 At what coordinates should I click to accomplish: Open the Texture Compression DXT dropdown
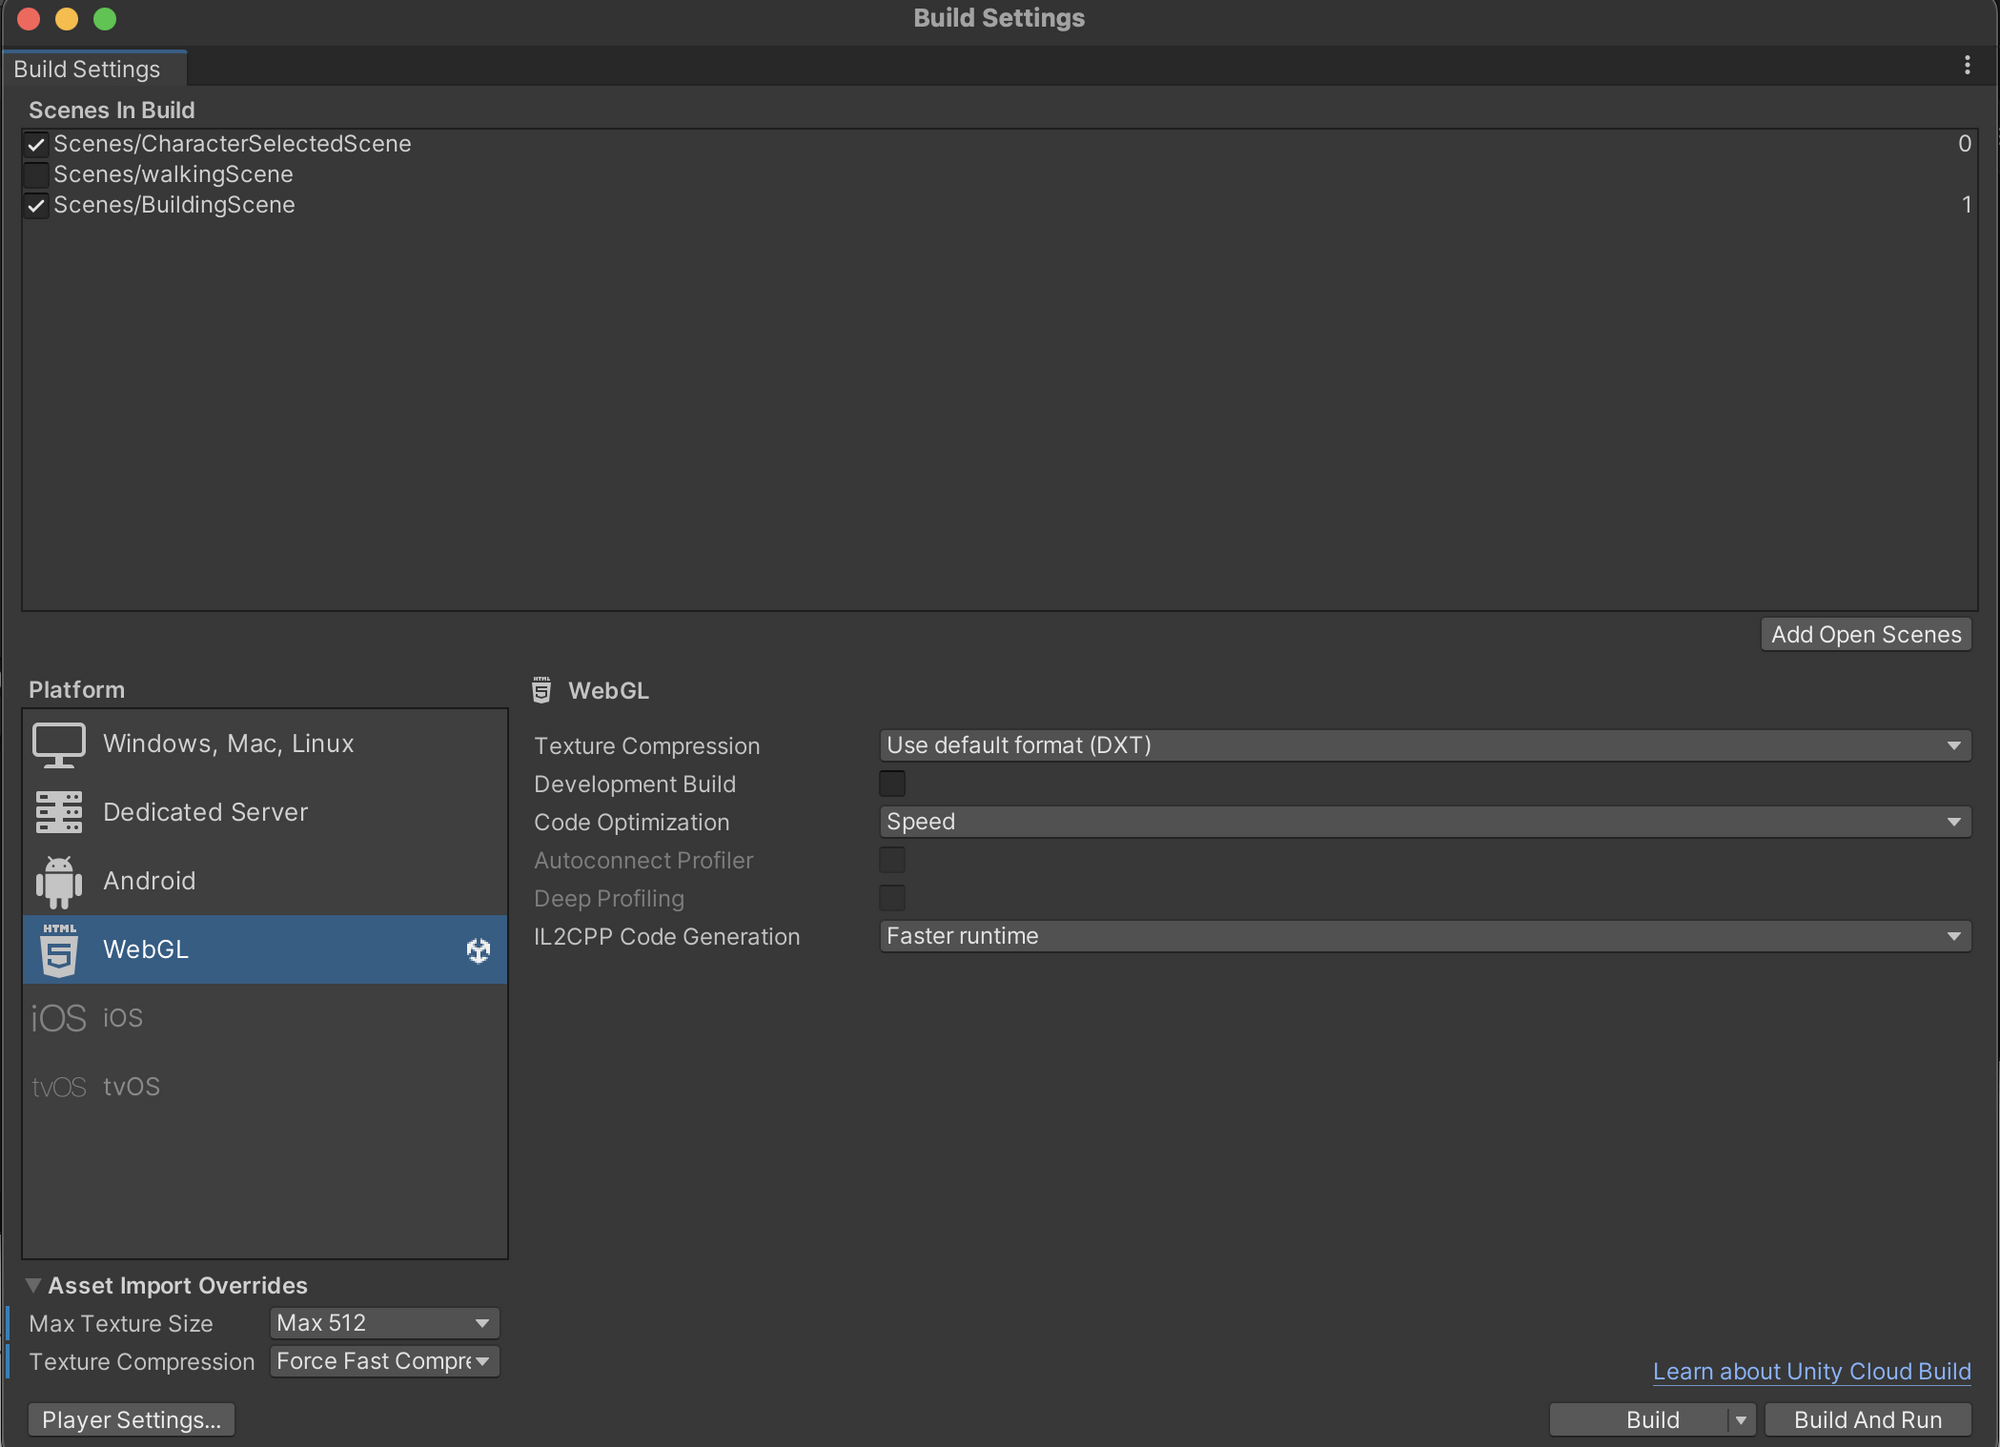click(1424, 746)
